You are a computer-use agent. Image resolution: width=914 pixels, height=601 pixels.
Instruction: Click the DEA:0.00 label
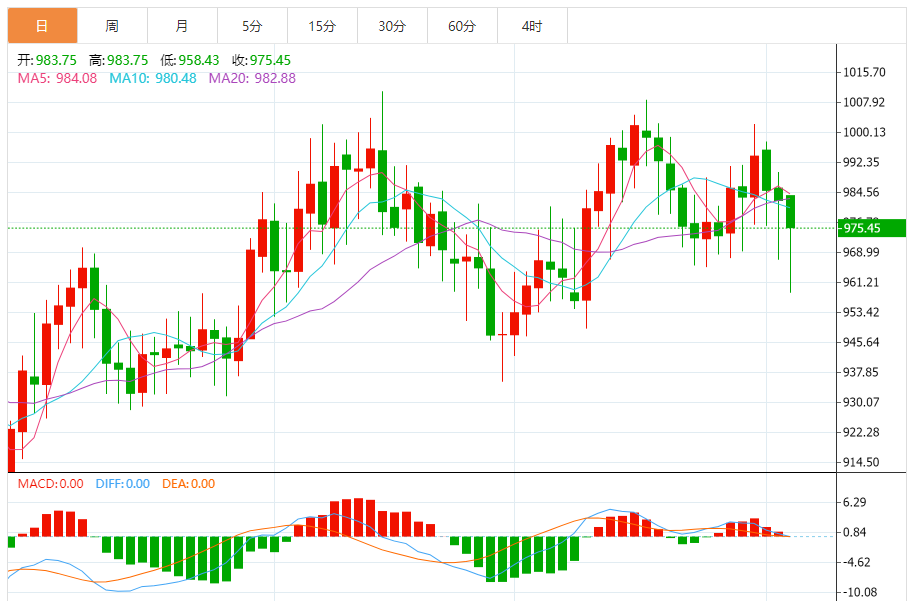click(188, 484)
